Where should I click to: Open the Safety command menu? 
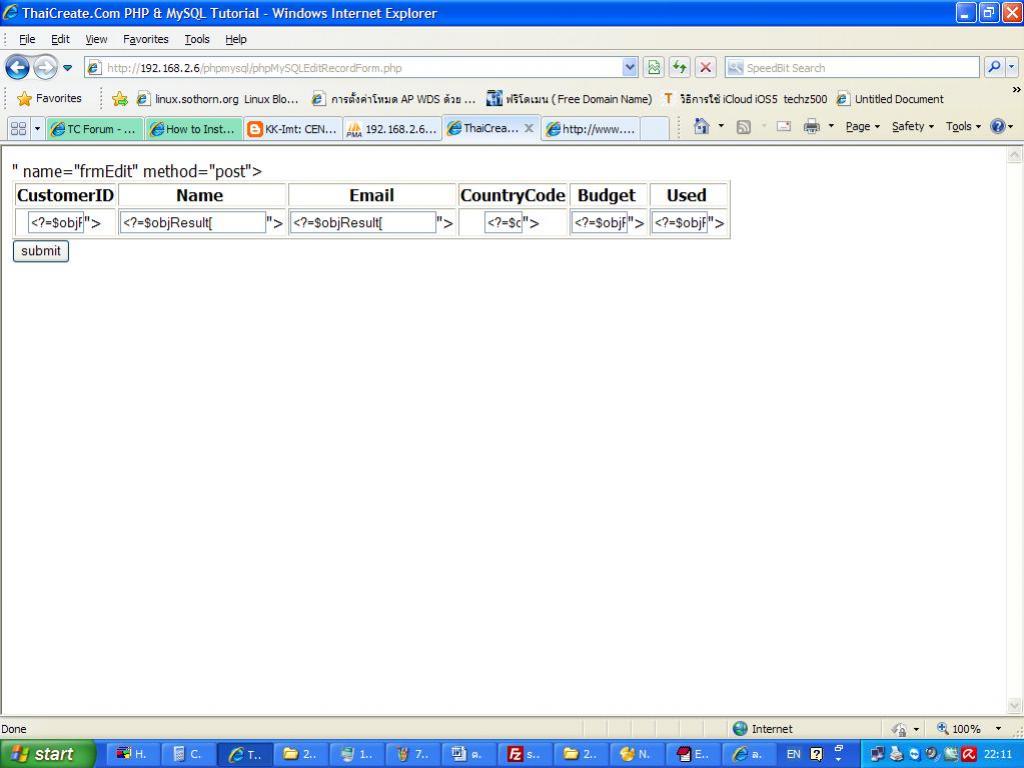(x=912, y=126)
